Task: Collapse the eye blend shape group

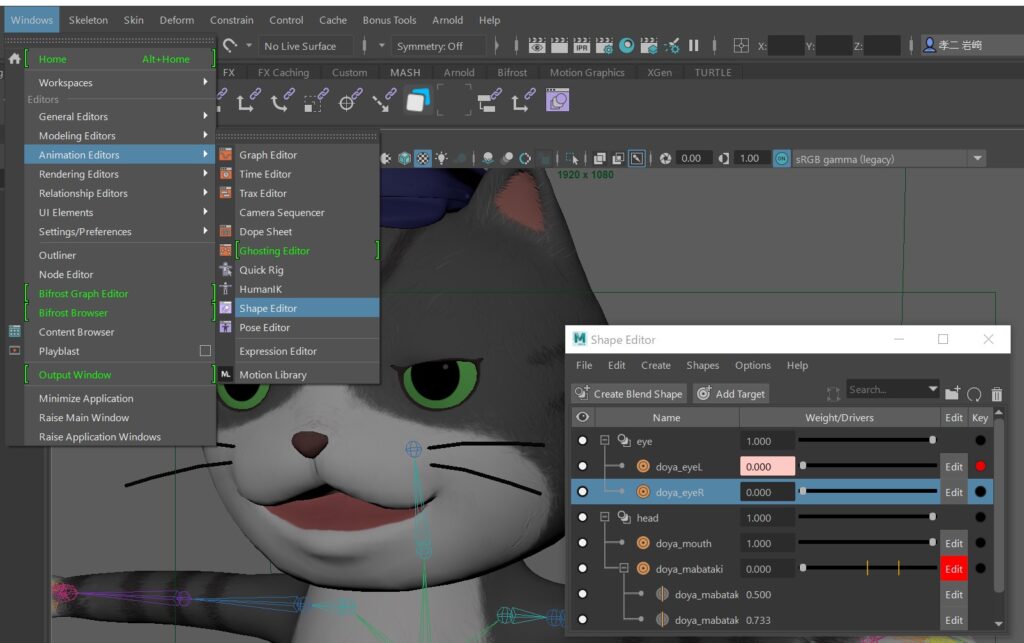Action: pos(605,441)
